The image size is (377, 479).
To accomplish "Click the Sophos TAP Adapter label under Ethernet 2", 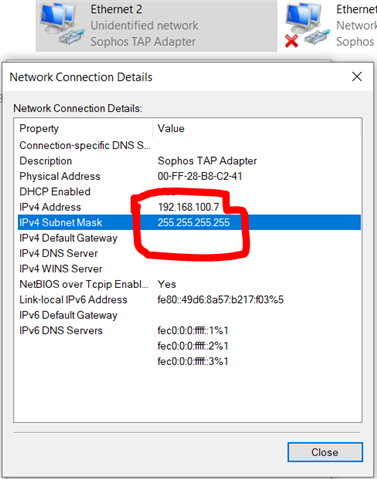I will click(x=143, y=42).
